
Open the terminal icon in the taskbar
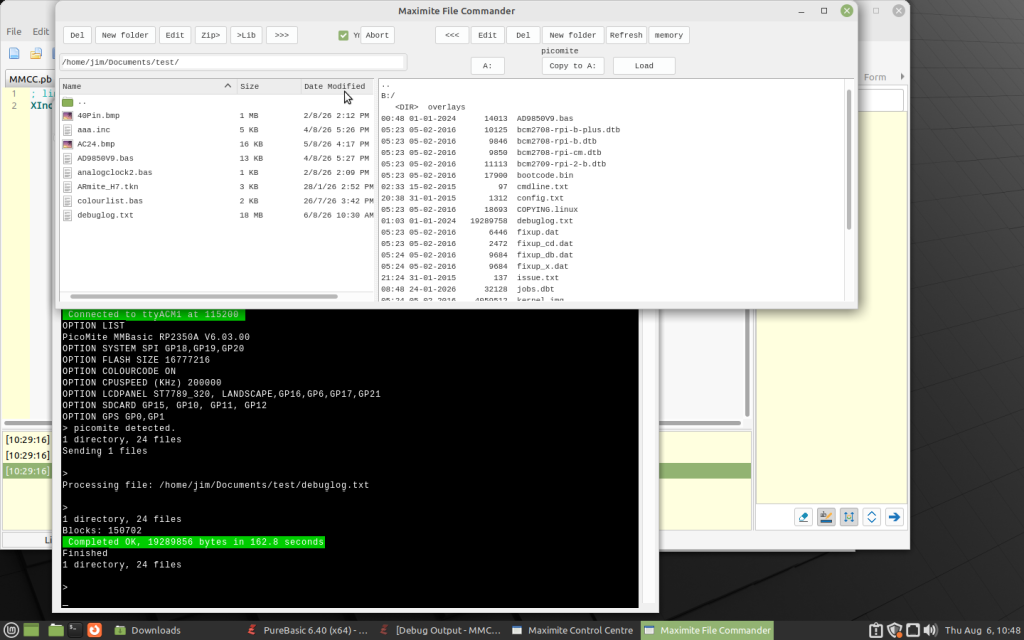(74, 630)
